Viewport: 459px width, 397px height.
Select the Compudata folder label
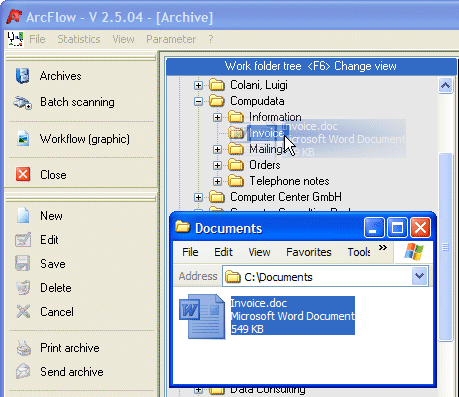pyautogui.click(x=257, y=101)
